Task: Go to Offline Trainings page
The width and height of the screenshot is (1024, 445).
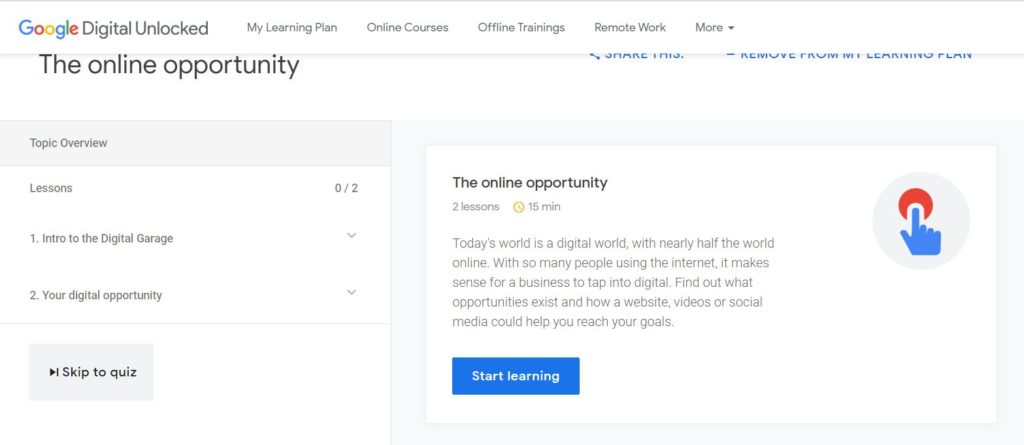Action: [x=521, y=27]
